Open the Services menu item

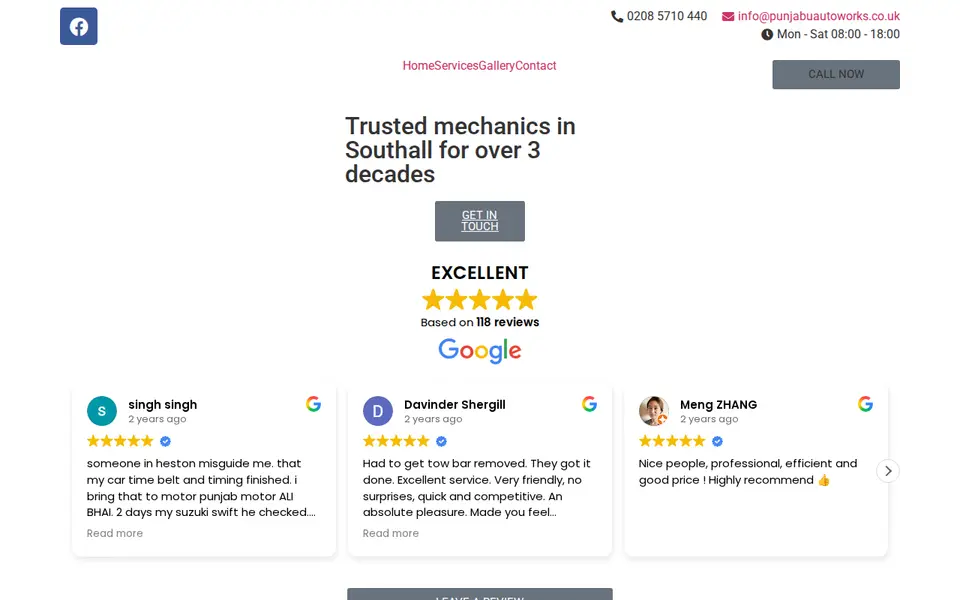(x=456, y=66)
